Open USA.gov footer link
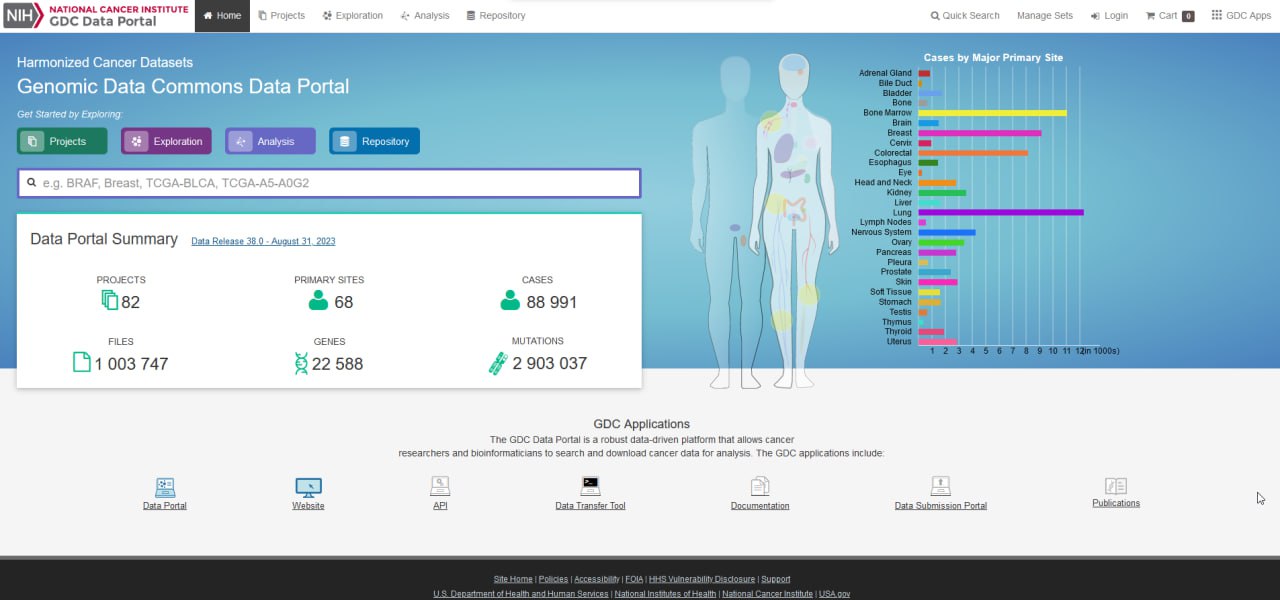 pos(835,594)
